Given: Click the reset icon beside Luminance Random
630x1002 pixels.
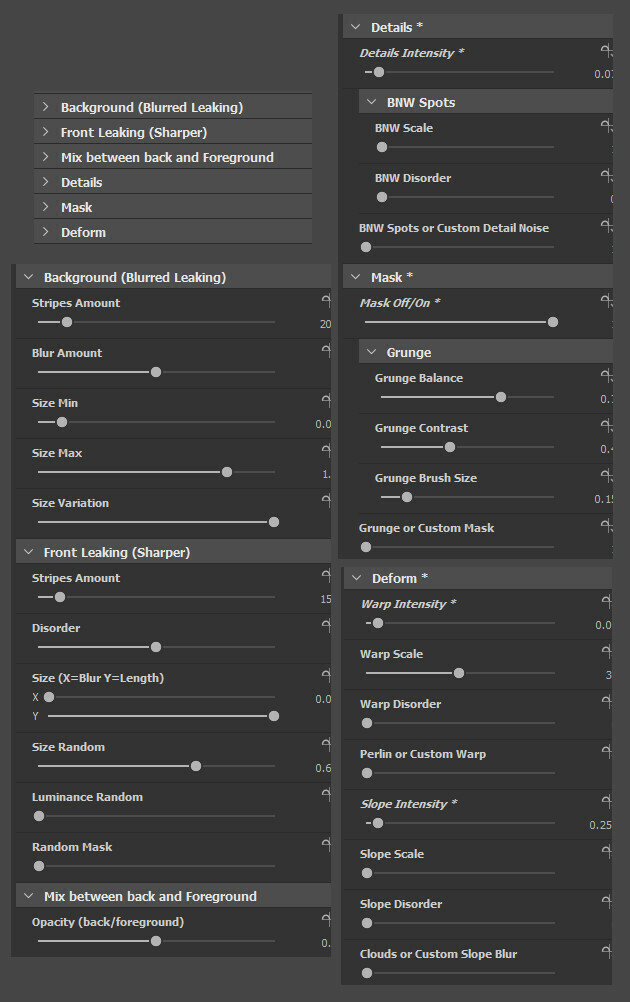Looking at the screenshot, I should coord(325,795).
